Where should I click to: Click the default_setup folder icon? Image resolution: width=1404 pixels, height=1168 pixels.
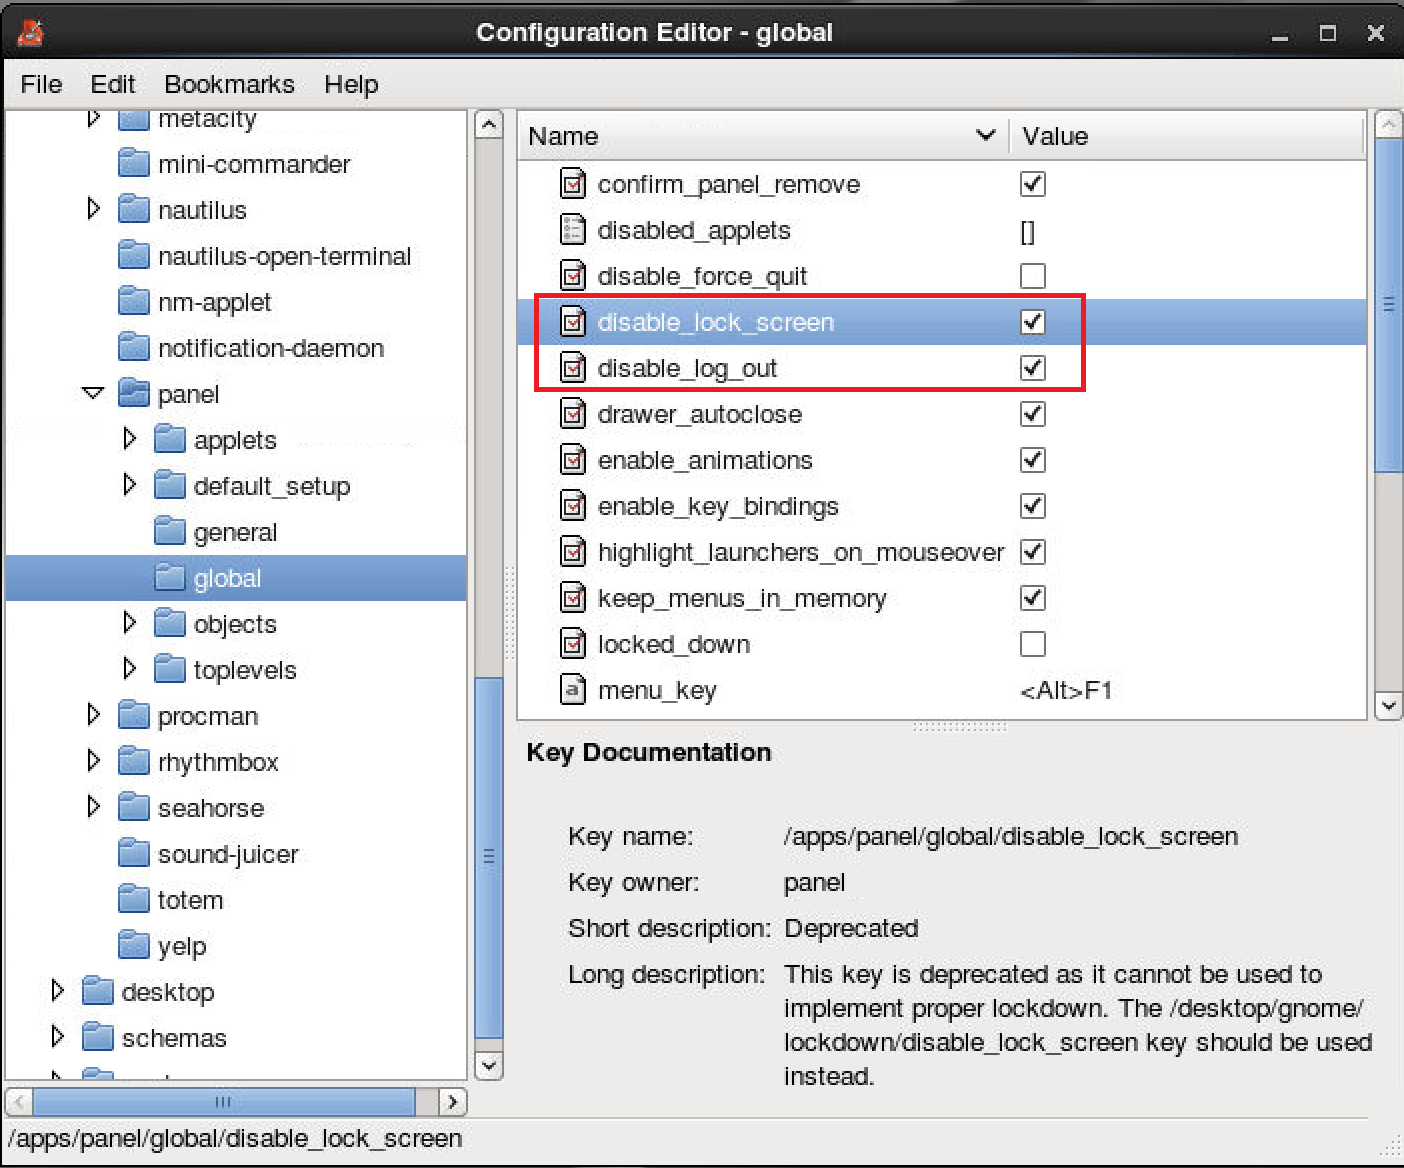point(170,485)
